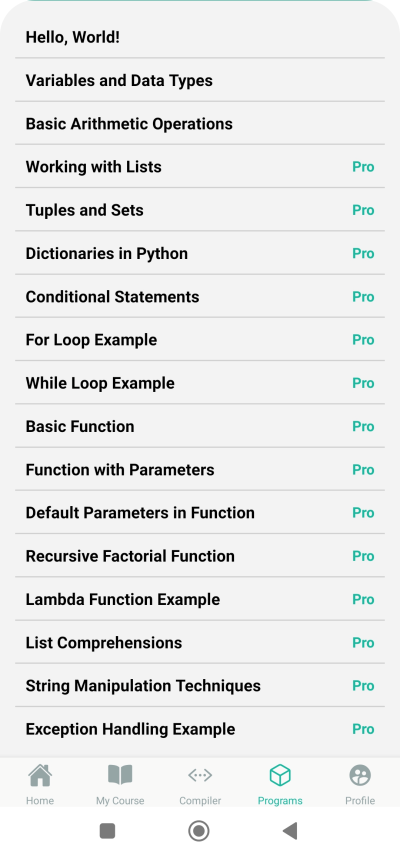Screen dimensions: 400x855
Task: Open Recursive Factorial Function program
Action: (x=200, y=556)
